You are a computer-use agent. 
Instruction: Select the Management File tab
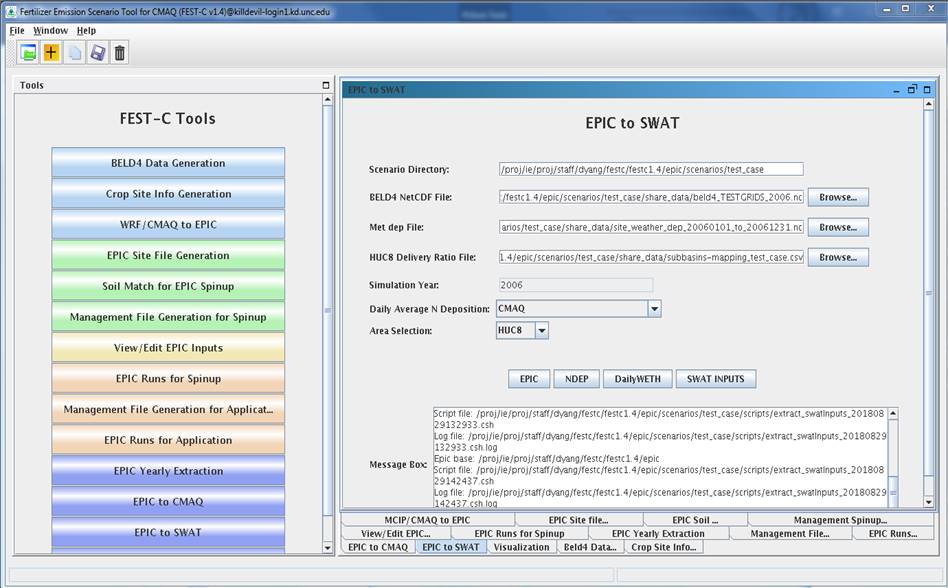tap(790, 534)
